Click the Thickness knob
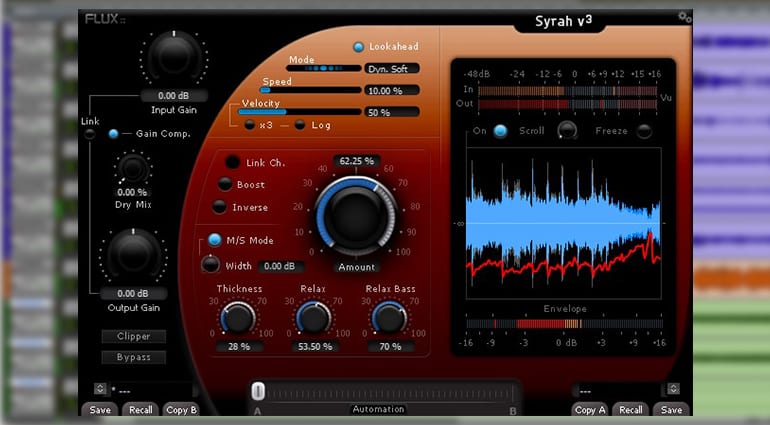770x425 pixels. point(238,318)
